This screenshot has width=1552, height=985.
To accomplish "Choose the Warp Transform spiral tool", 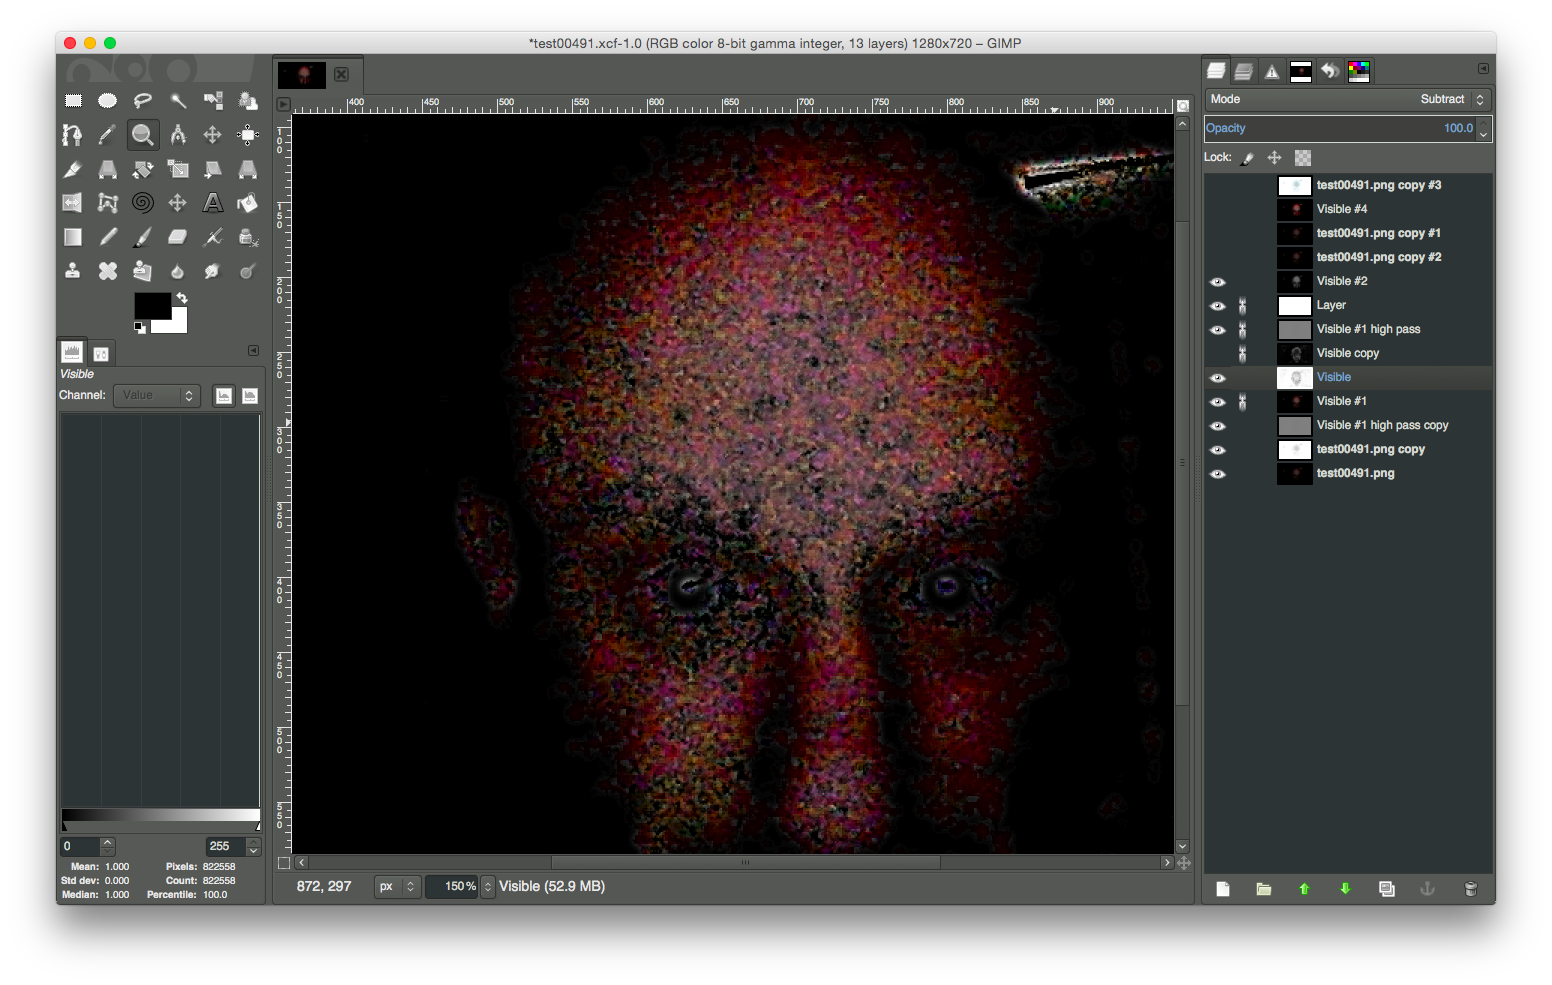I will (143, 203).
